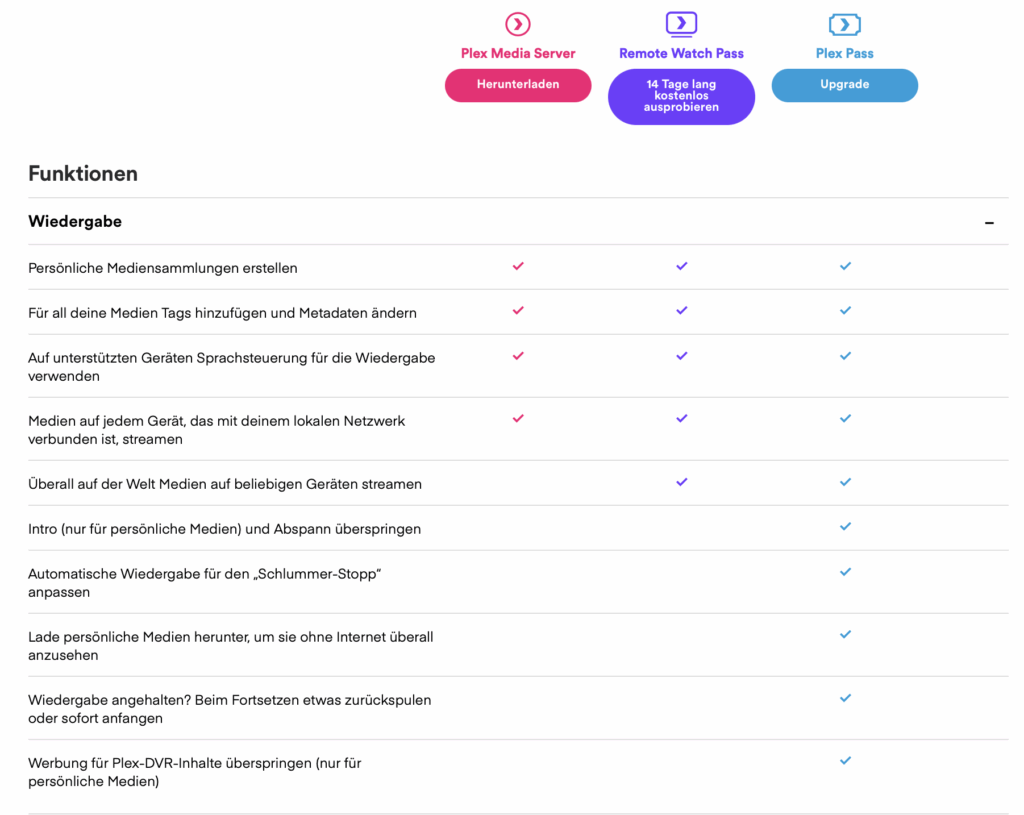Click purple checkmark for Überall auf der Welt row
The image size is (1024, 815).
pos(682,482)
